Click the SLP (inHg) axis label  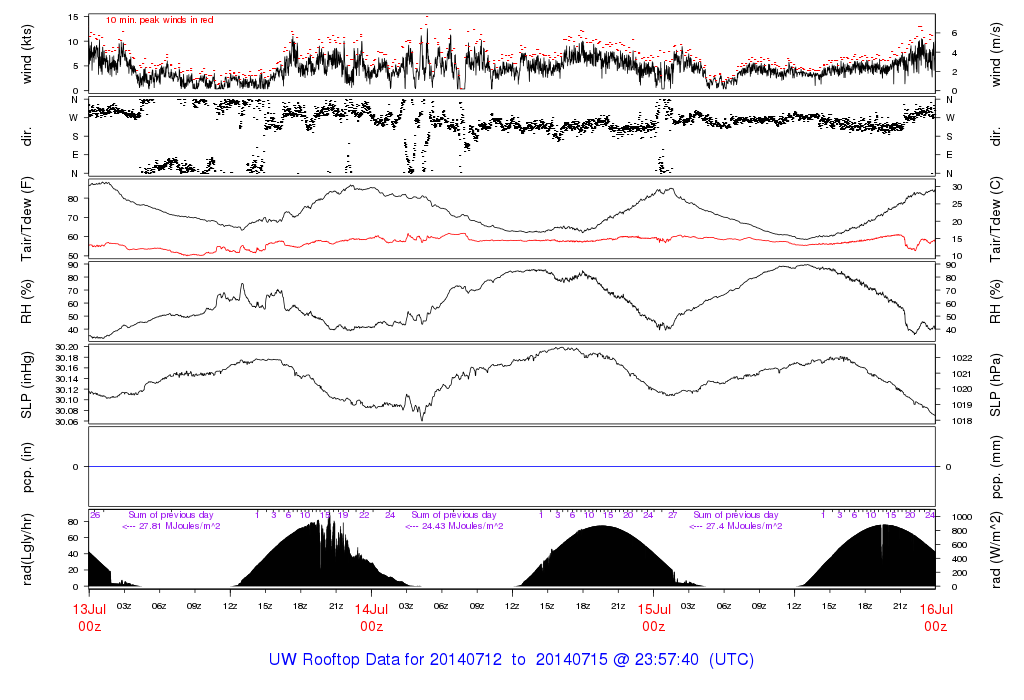[27, 384]
